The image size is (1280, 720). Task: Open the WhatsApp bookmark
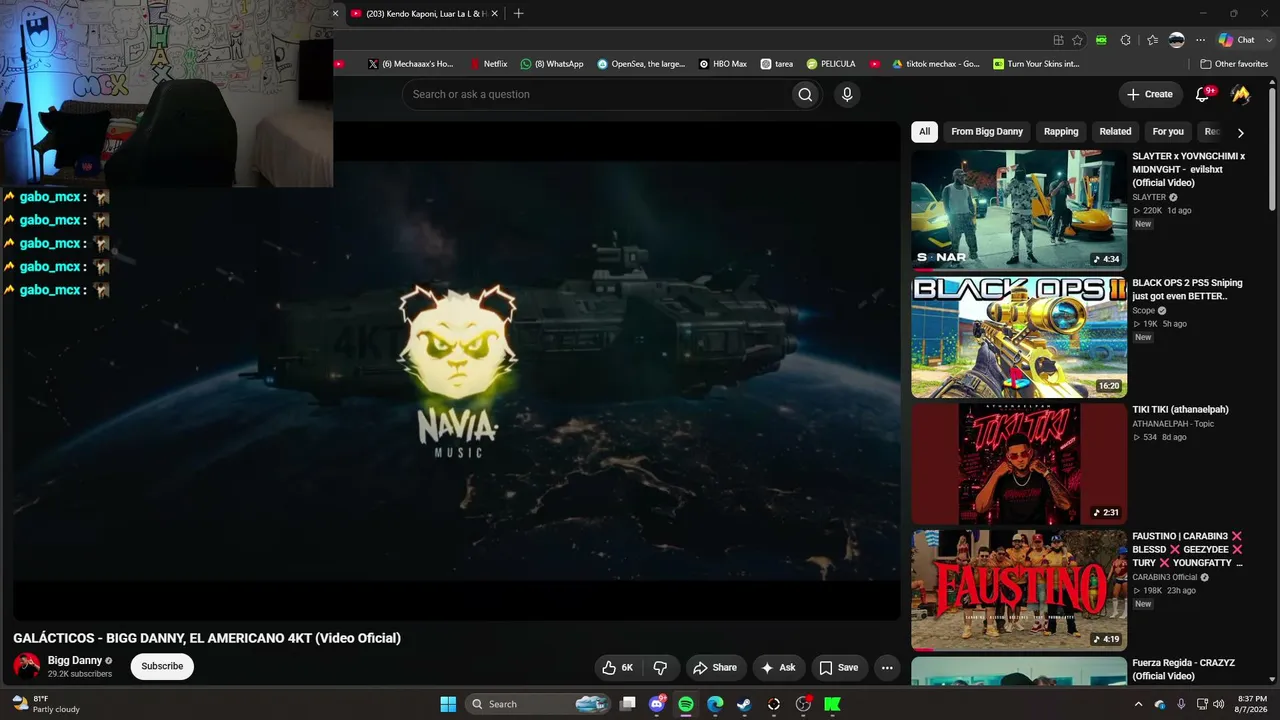coord(552,64)
